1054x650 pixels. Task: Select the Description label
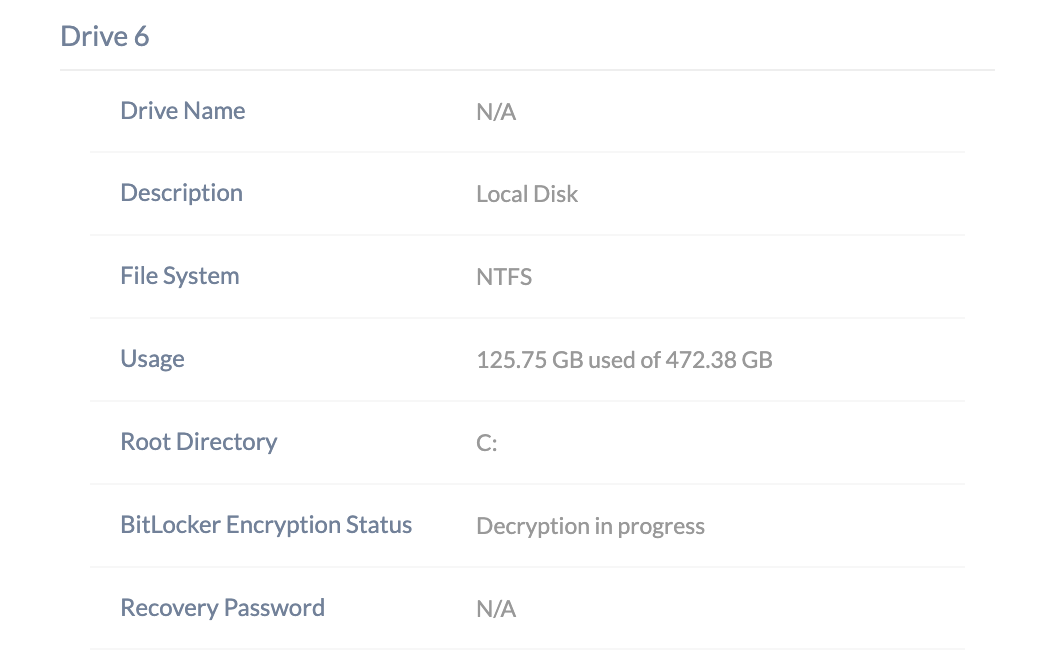point(181,193)
